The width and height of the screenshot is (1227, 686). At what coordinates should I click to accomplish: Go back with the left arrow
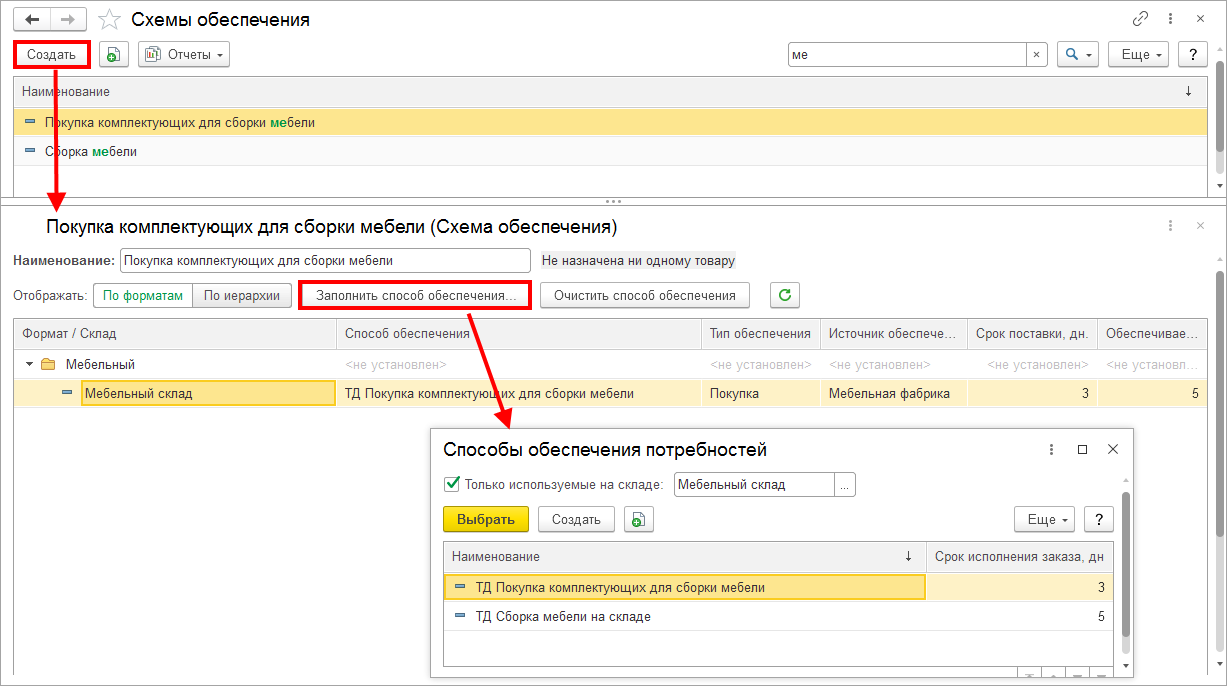pos(32,19)
